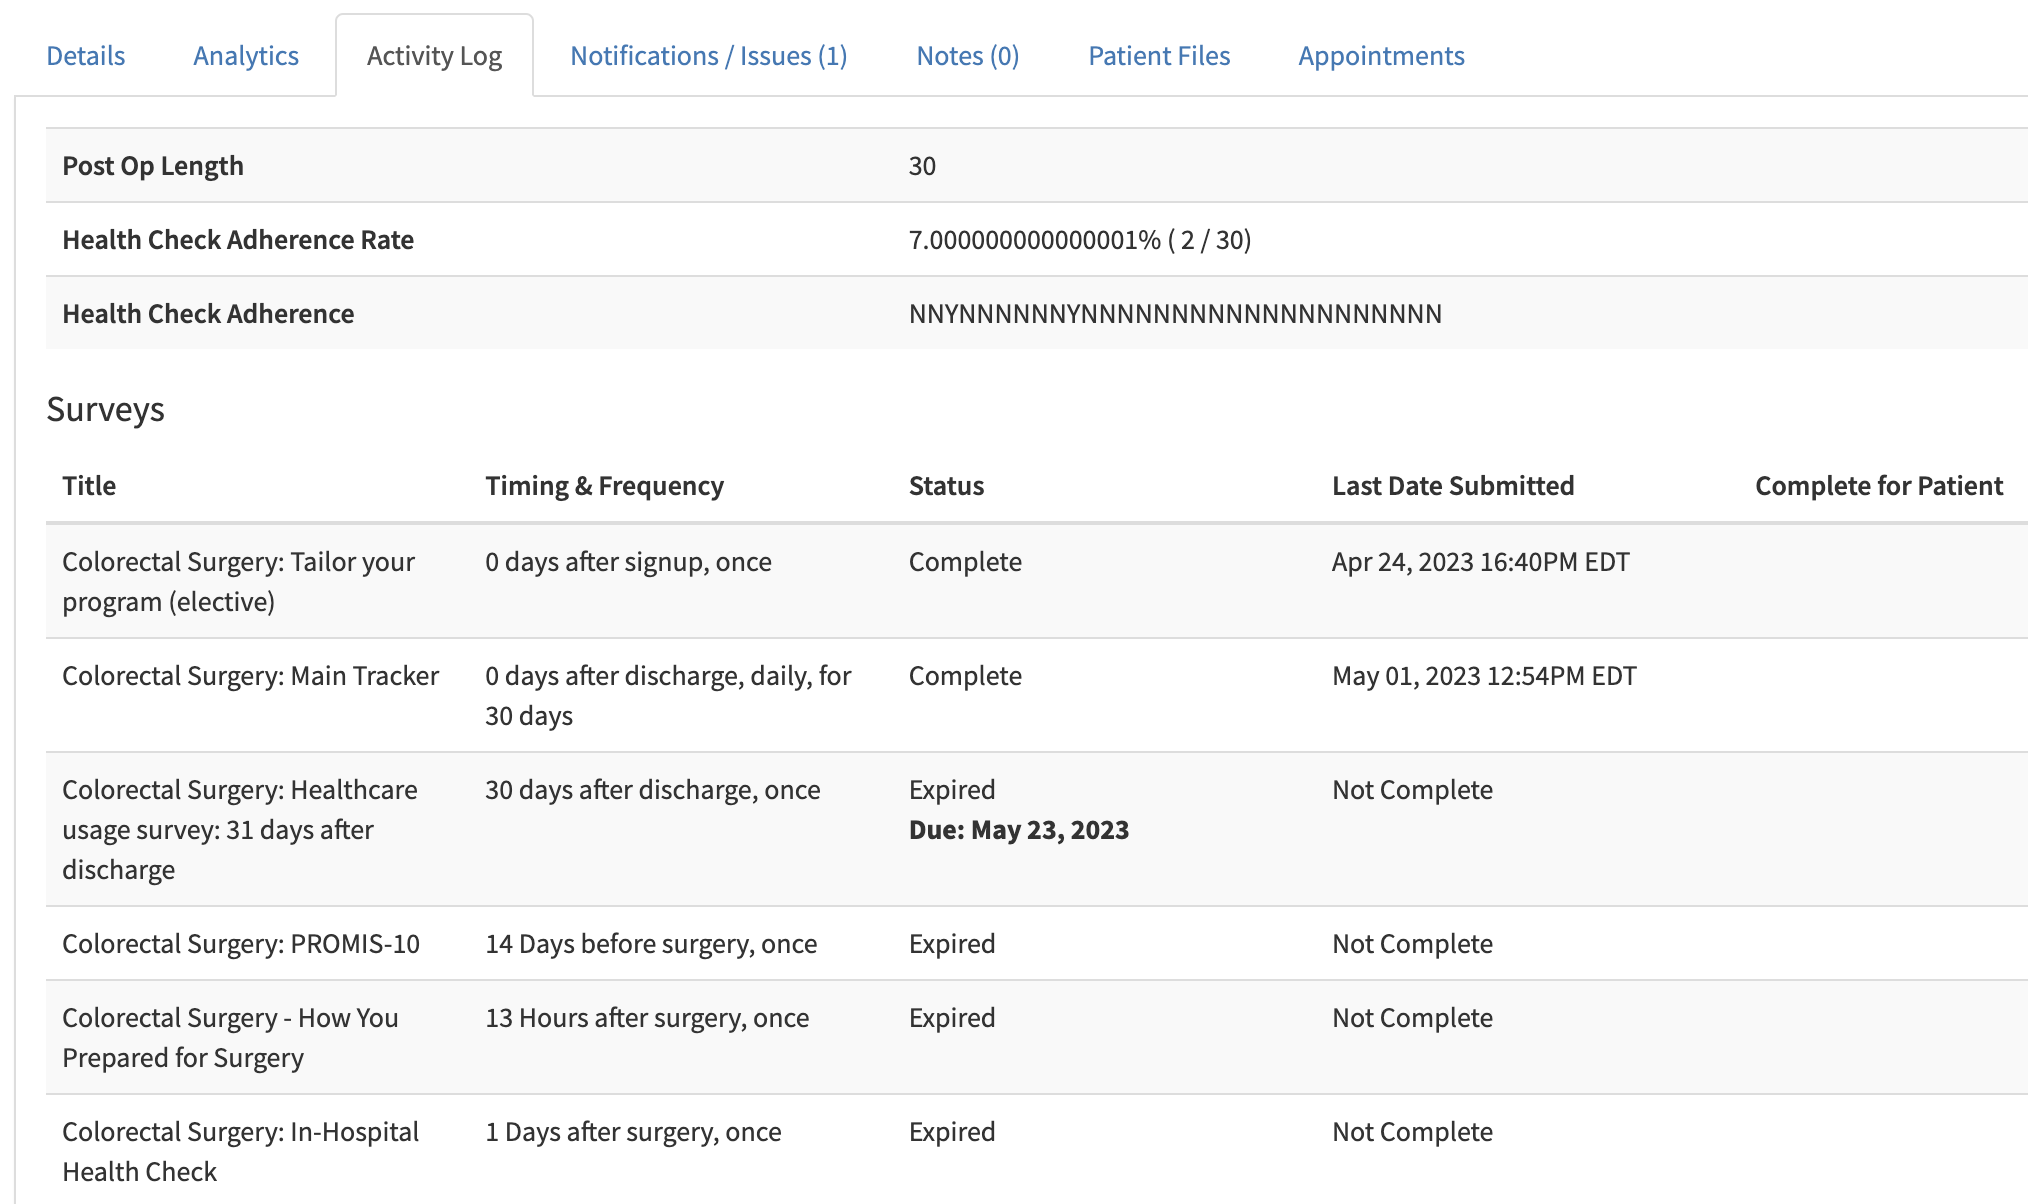
Task: Click the Due: May 23, 2023 text
Action: [x=1018, y=830]
